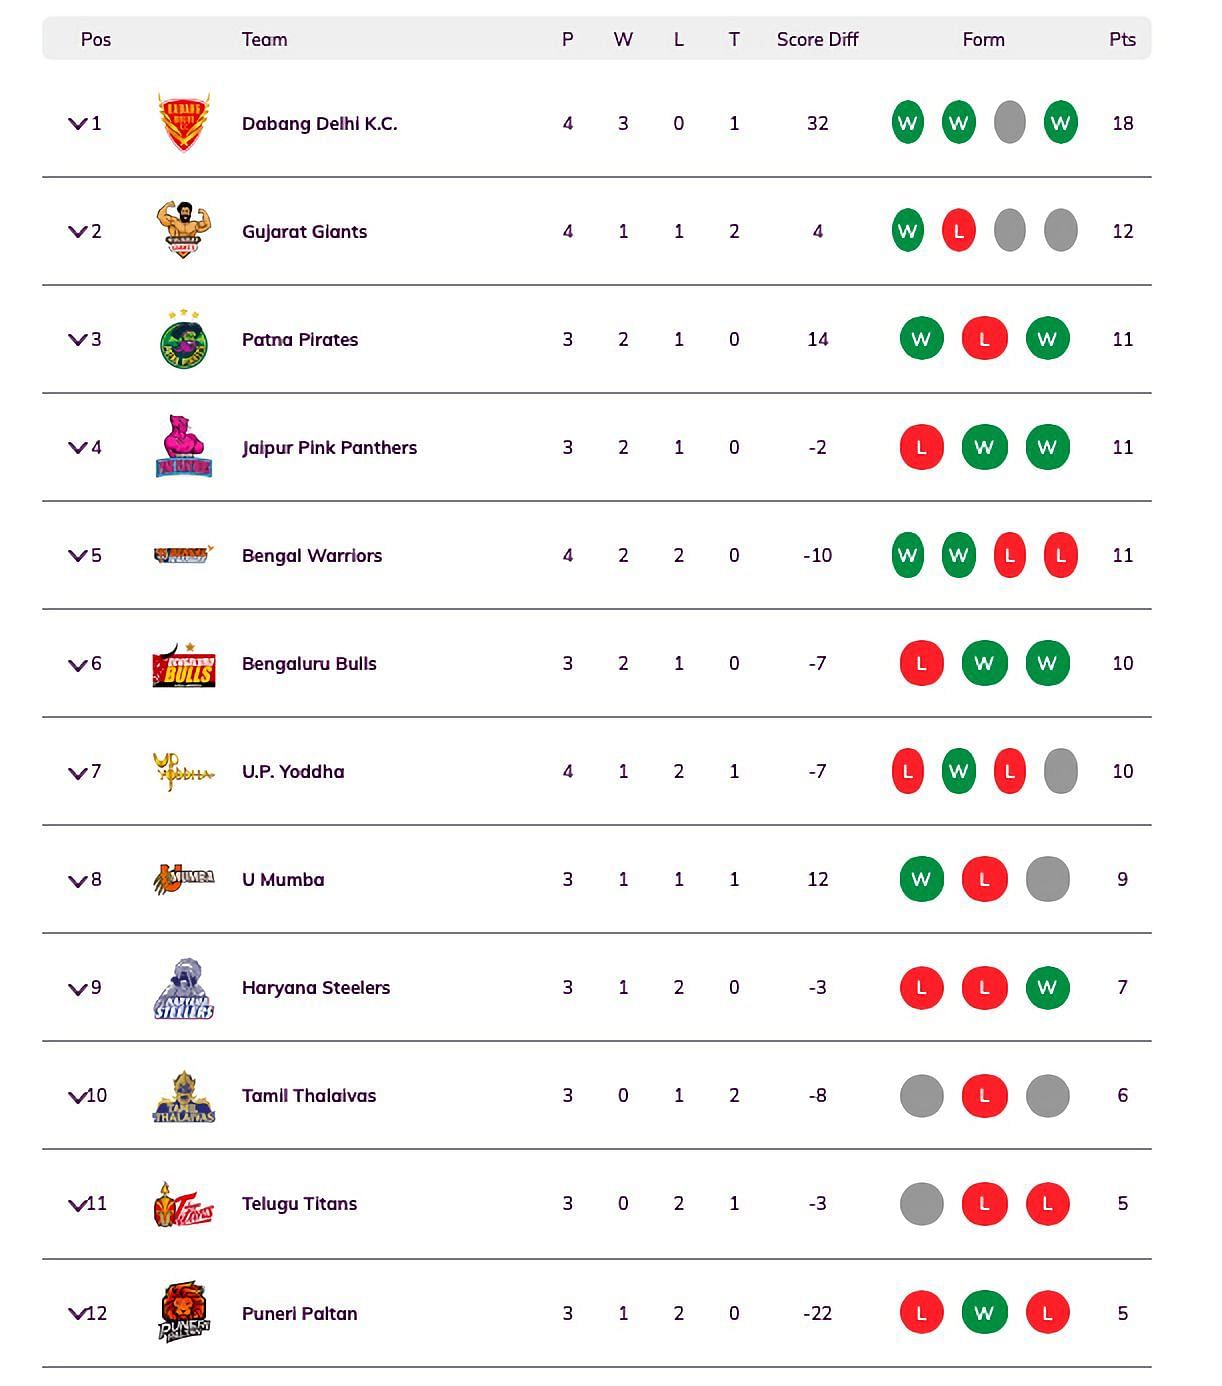Click the Pts column header
The width and height of the screenshot is (1222, 1386).
1122,39
